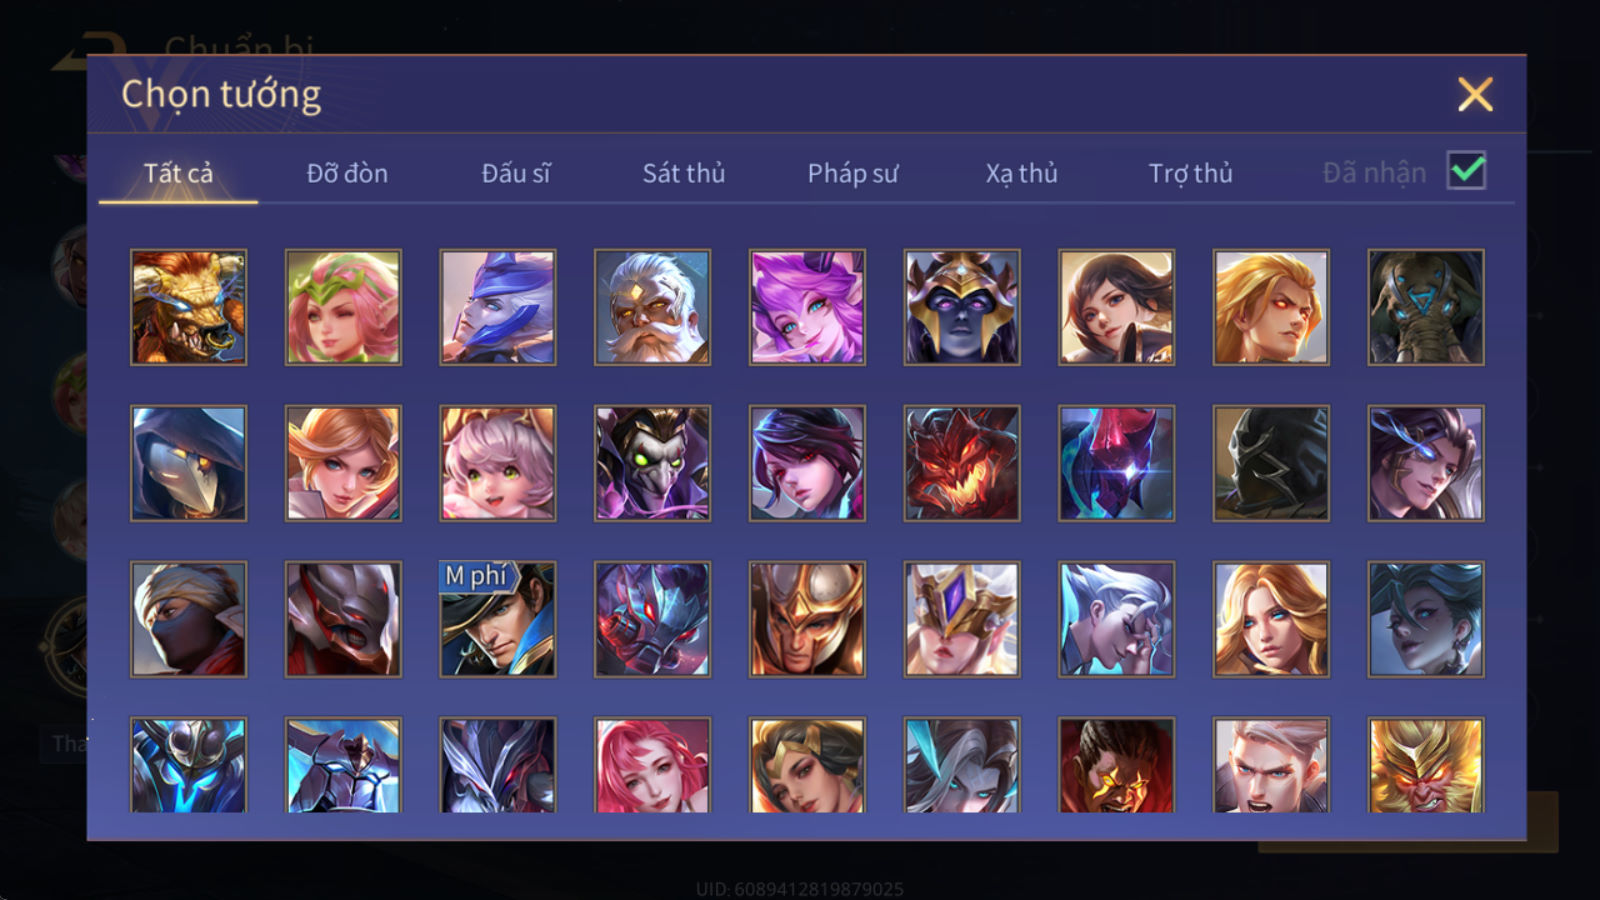This screenshot has height=900, width=1600.
Task: Pick the plague doctor masked hero
Action: 188,463
